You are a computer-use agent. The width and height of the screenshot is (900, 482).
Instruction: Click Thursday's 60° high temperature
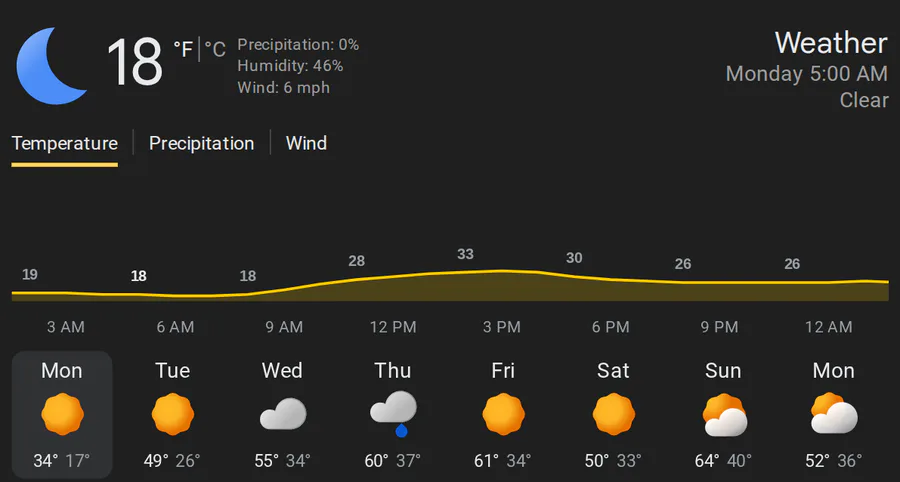[x=378, y=461]
